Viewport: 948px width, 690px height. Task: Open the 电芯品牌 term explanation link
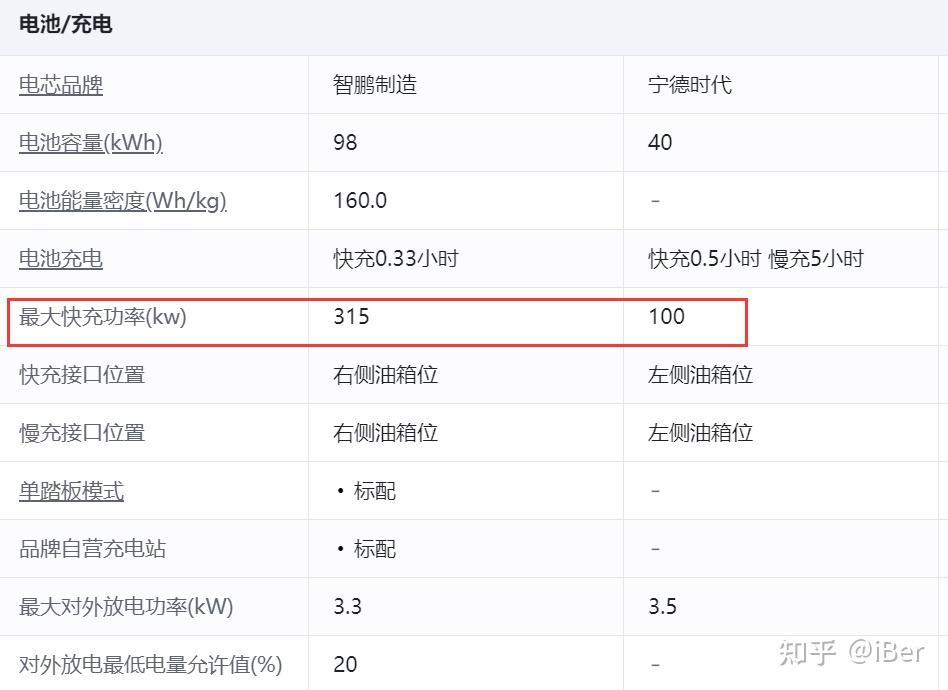[x=59, y=84]
